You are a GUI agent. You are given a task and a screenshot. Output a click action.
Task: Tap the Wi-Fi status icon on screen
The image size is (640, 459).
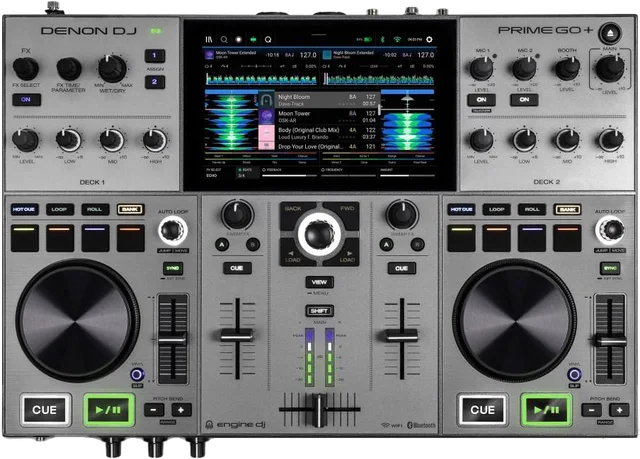397,40
